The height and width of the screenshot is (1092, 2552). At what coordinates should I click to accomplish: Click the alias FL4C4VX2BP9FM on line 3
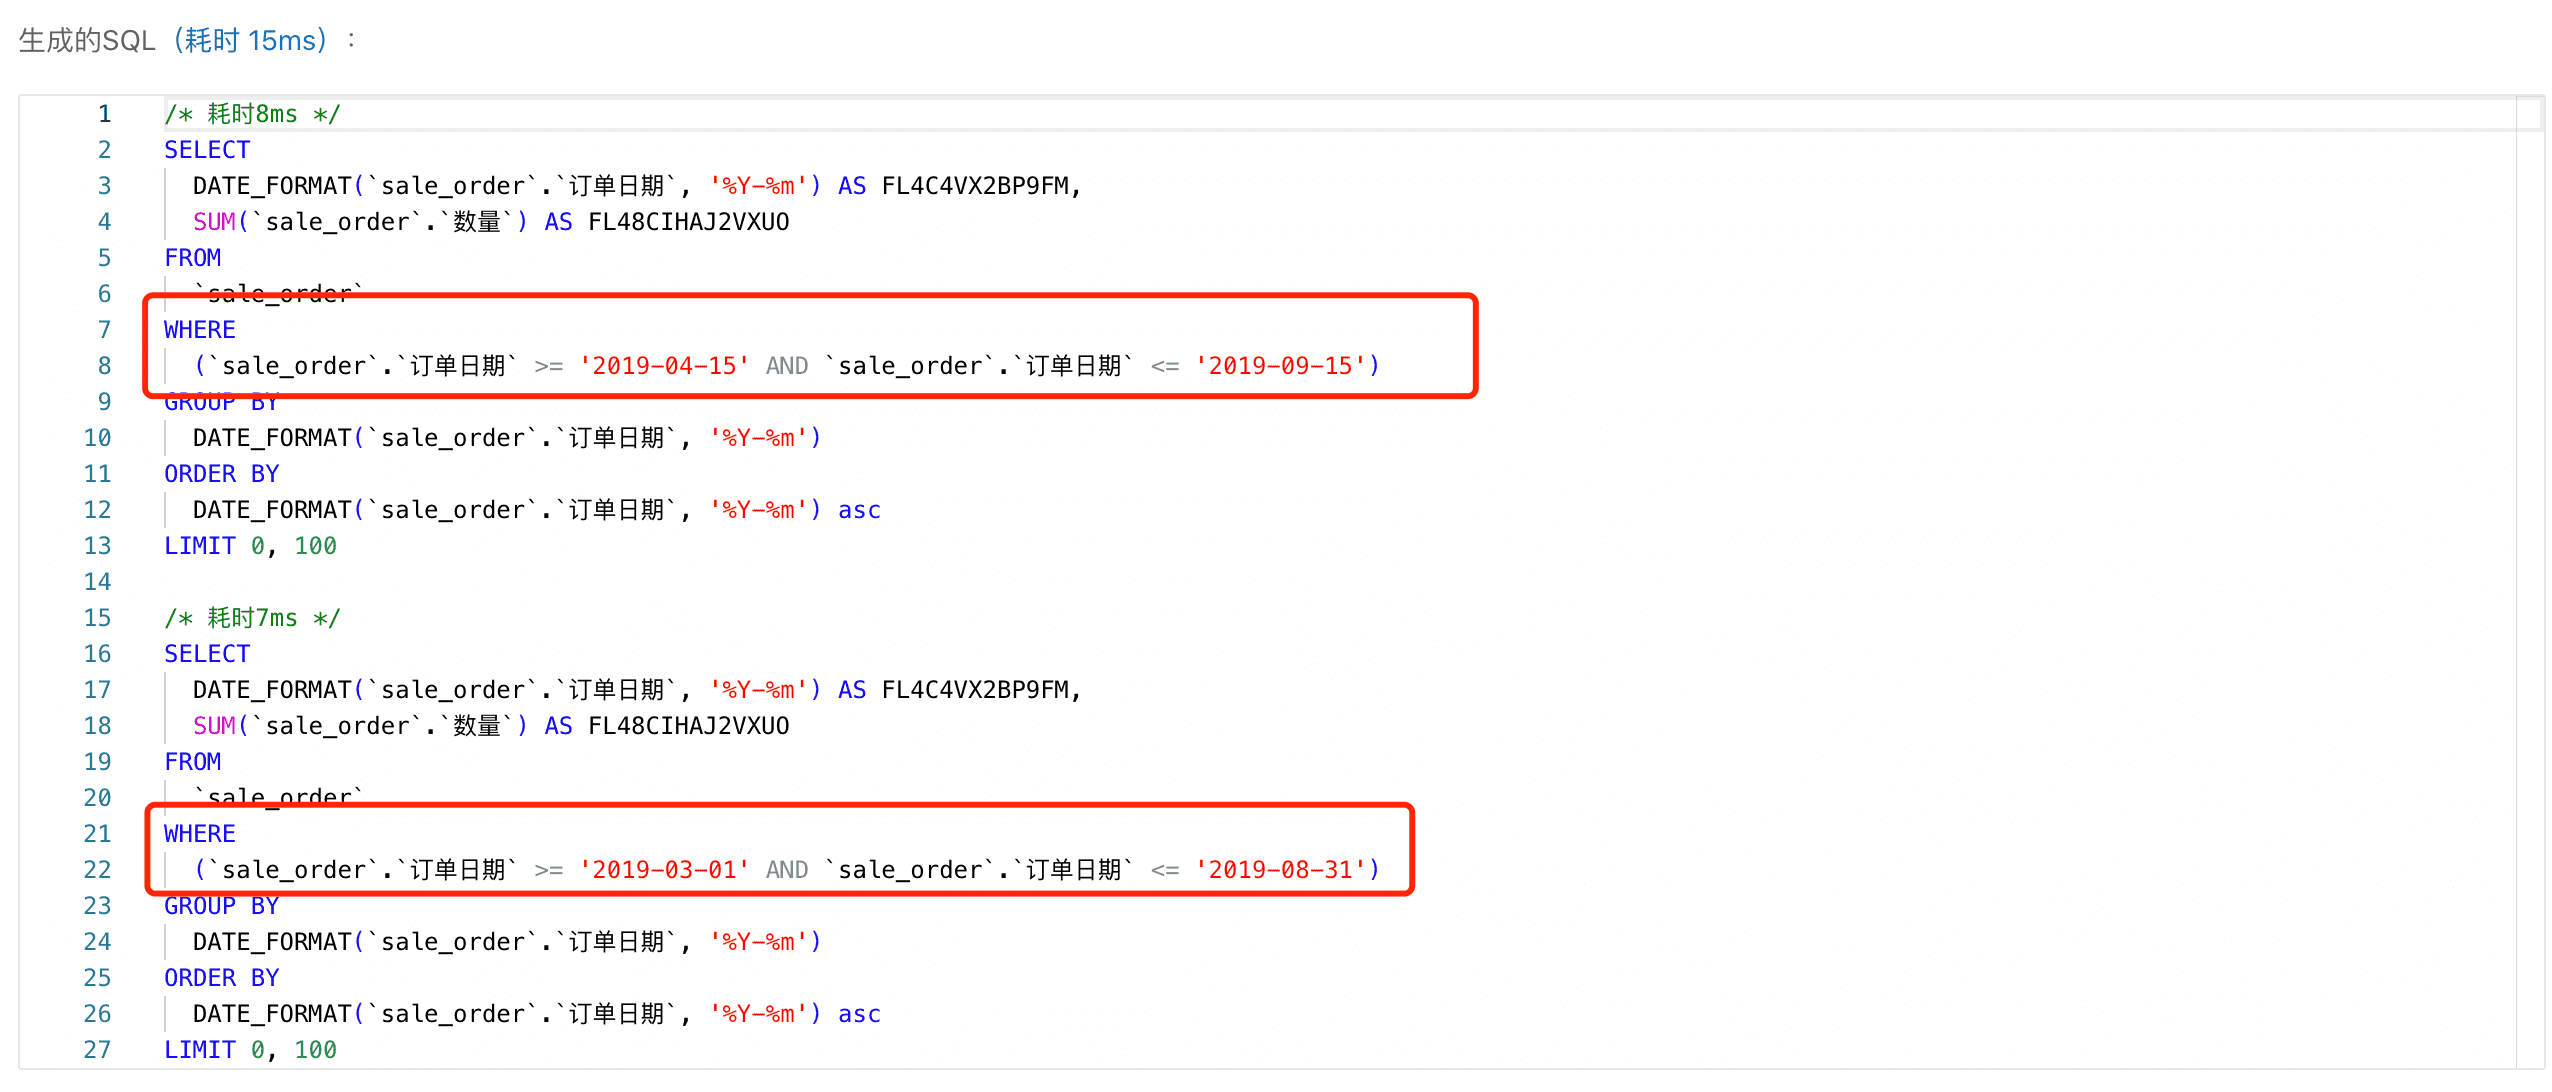[974, 186]
